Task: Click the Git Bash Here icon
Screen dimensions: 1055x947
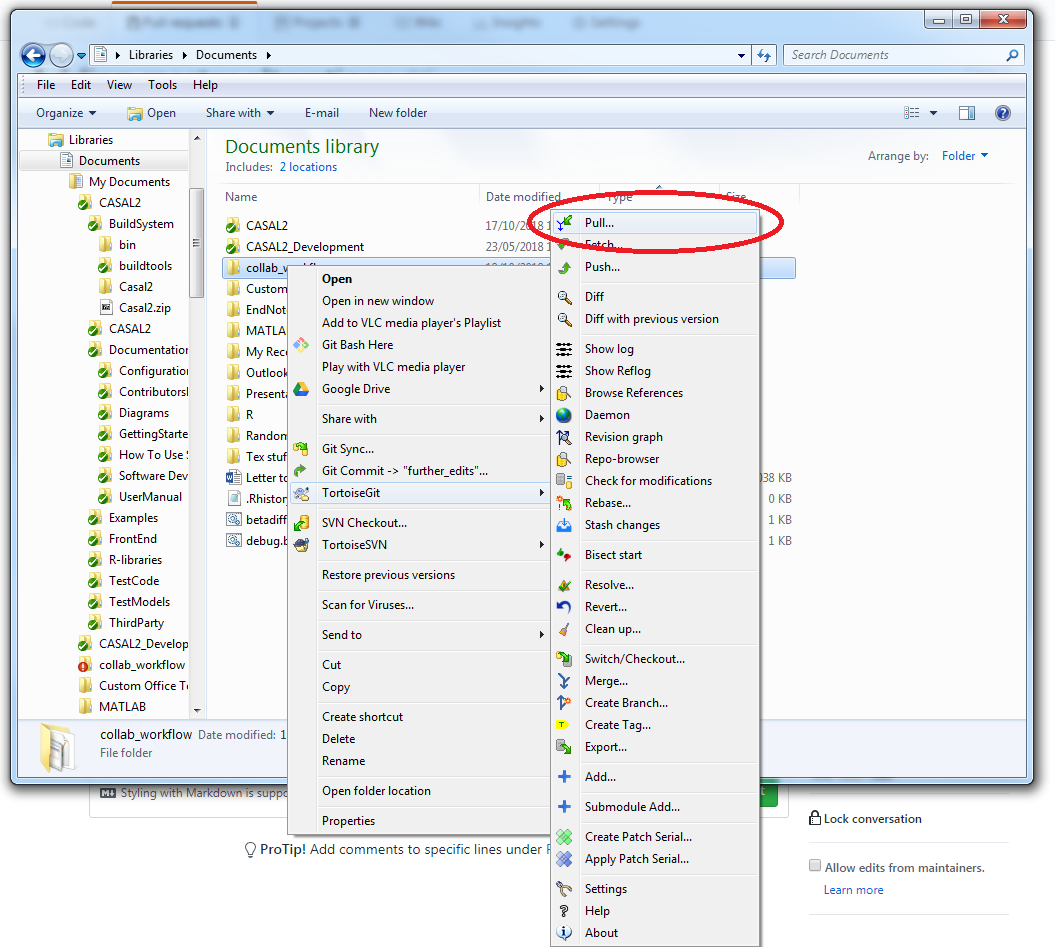Action: click(x=301, y=345)
